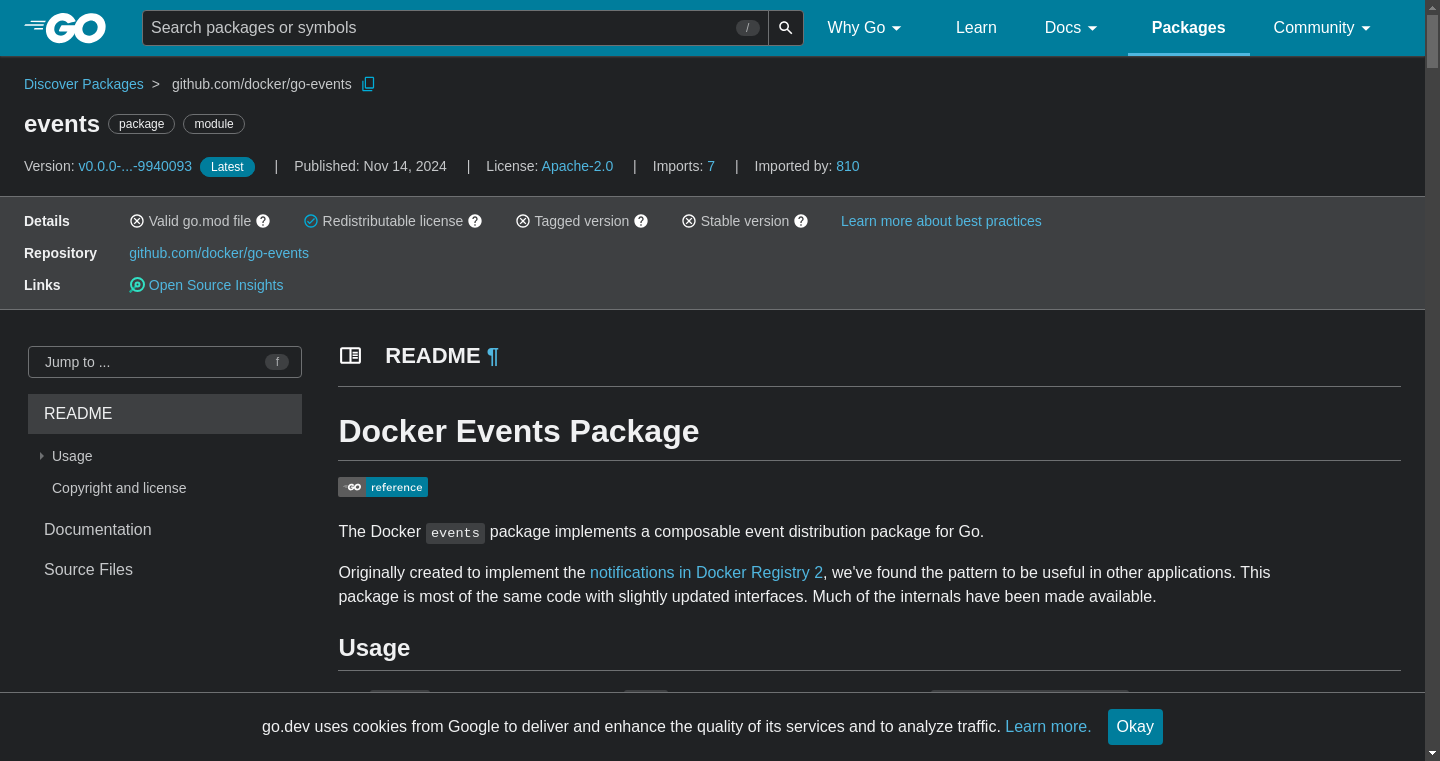Viewport: 1440px width, 761px height.
Task: Click help icon next to Tagged version
Action: (x=641, y=221)
